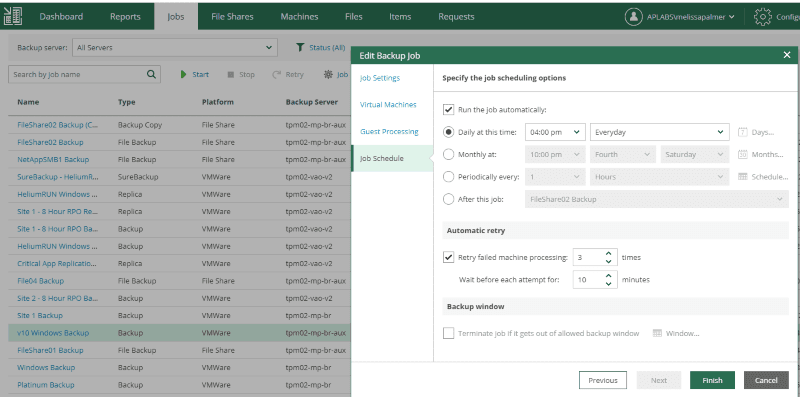The width and height of the screenshot is (800, 397).
Task: Open the Schedule... link
Action: tap(770, 177)
